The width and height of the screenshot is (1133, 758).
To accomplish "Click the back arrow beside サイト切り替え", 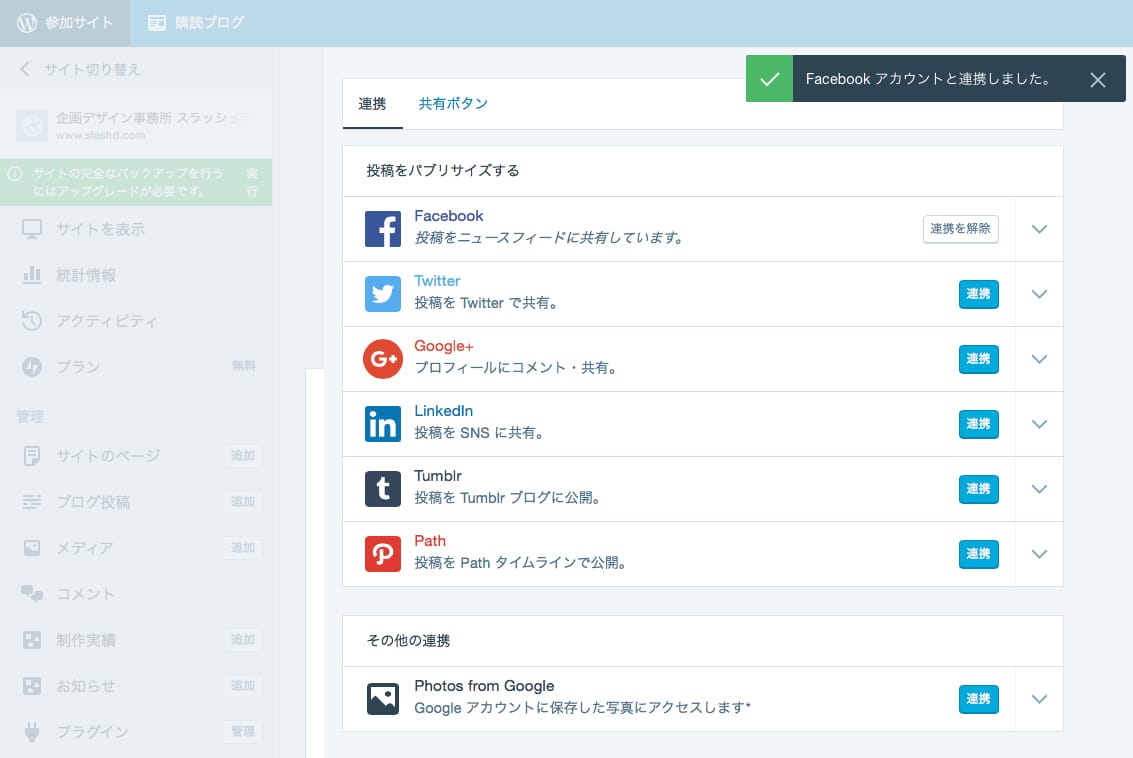I will 25,69.
